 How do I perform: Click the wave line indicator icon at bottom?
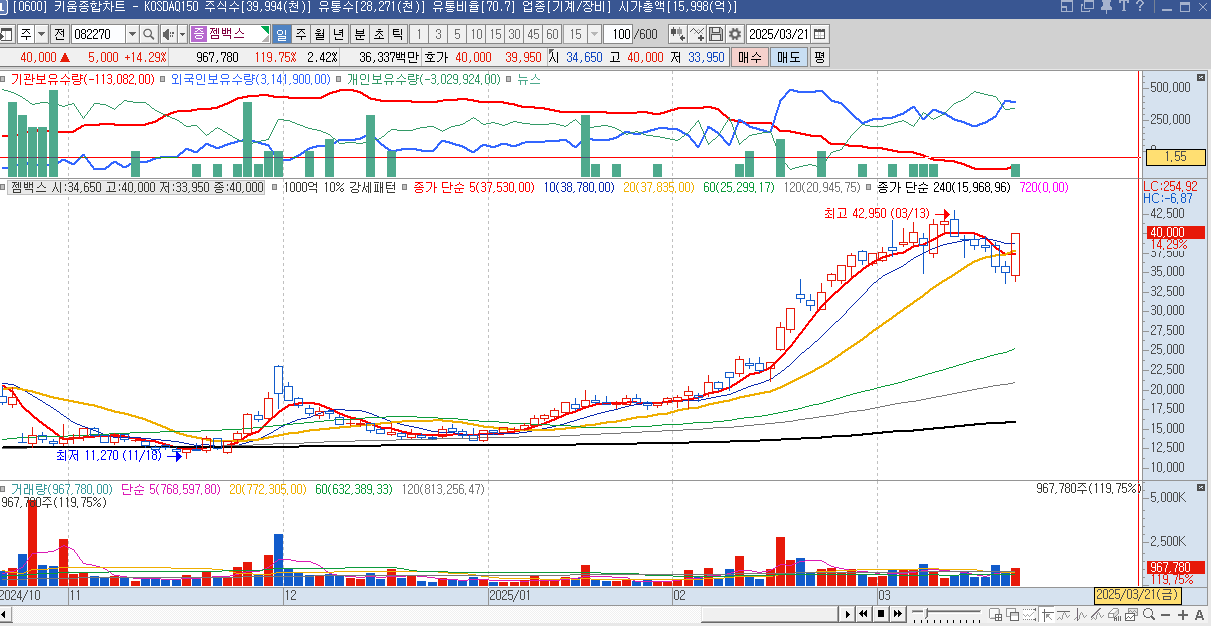point(1063,614)
